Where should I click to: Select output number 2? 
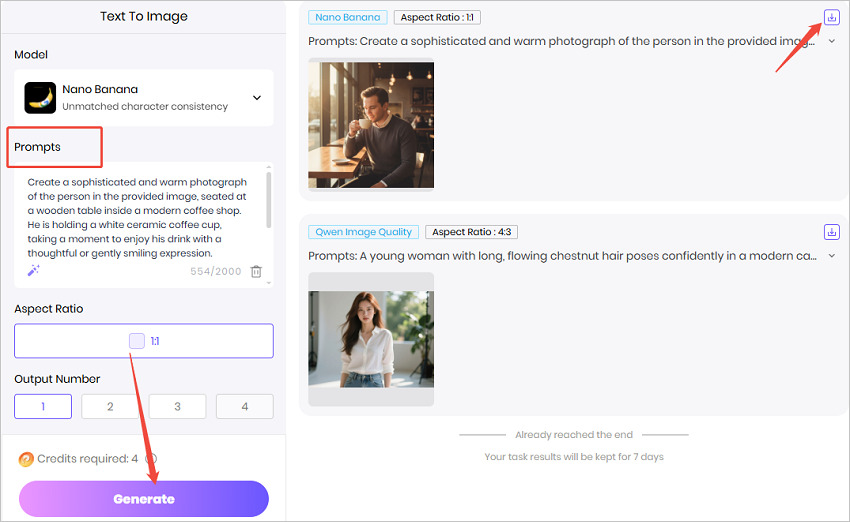coord(110,406)
